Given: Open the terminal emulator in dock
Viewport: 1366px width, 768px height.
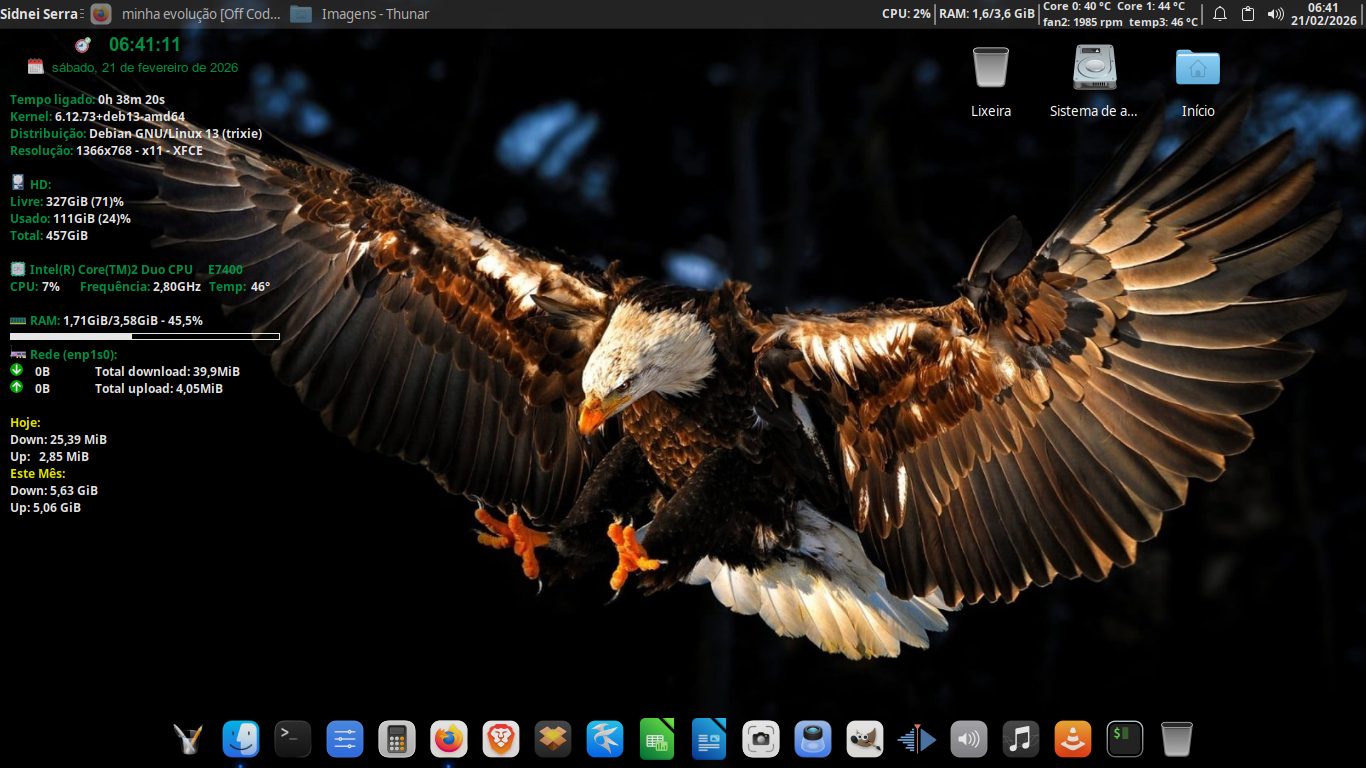Looking at the screenshot, I should 293,740.
